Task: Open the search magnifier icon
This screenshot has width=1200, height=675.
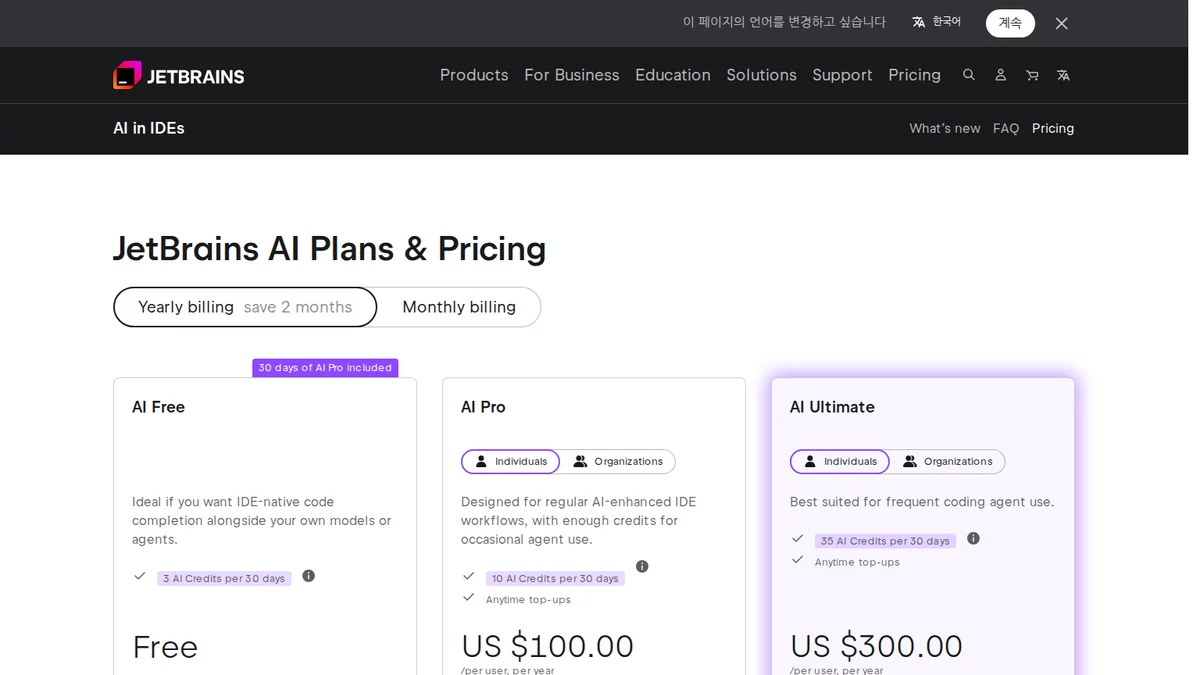Action: pyautogui.click(x=969, y=75)
